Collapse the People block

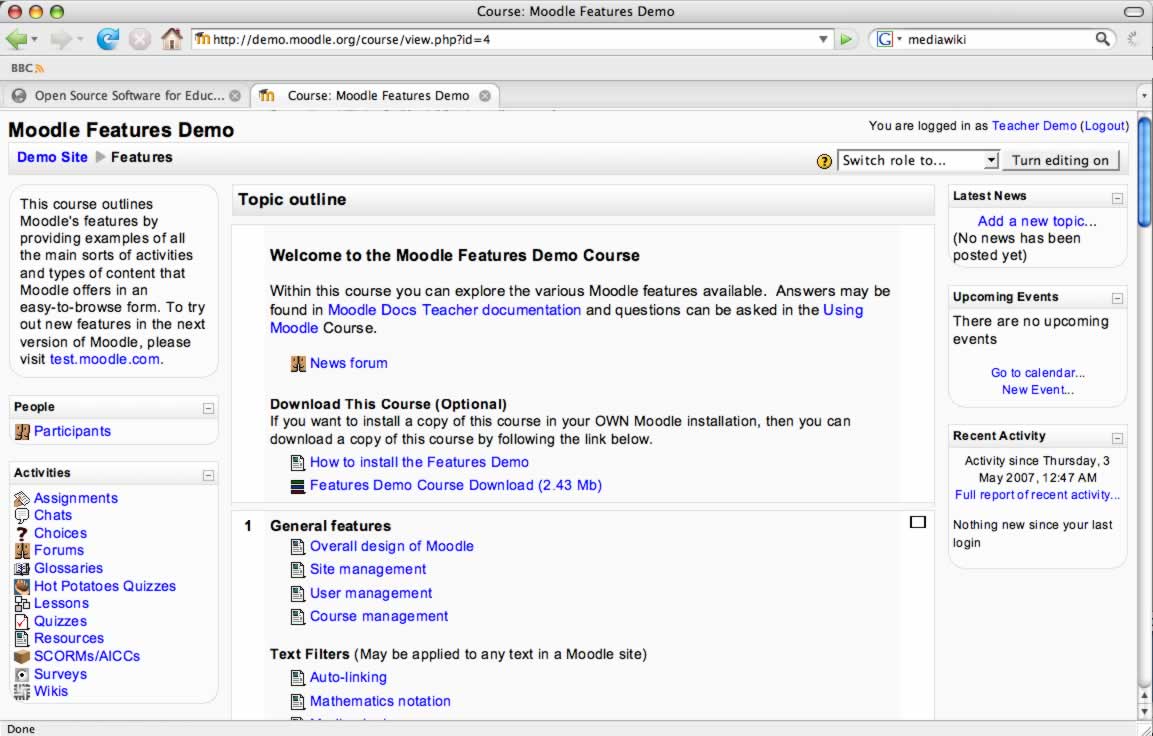[x=208, y=408]
